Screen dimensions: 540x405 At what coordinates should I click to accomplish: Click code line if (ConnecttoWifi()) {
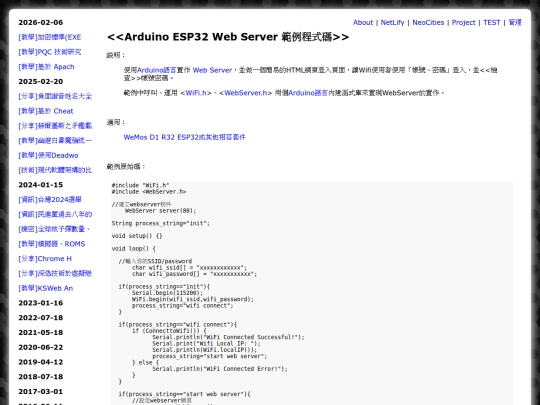[169, 331]
